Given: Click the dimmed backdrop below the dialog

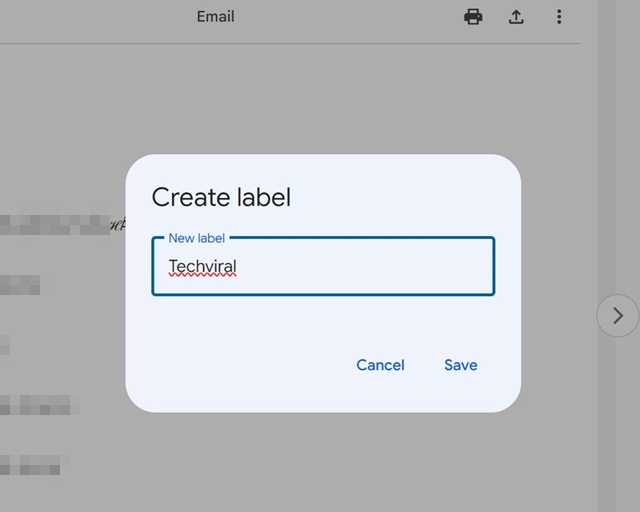Looking at the screenshot, I should click(322, 460).
